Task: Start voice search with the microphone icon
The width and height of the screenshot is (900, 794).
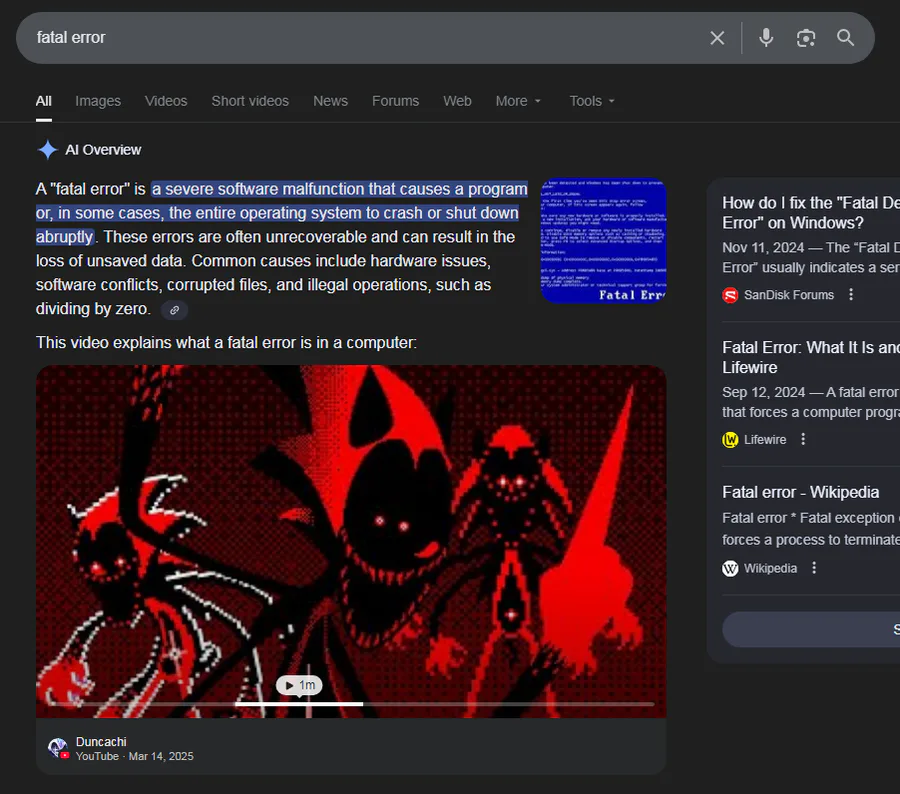Action: 766,38
